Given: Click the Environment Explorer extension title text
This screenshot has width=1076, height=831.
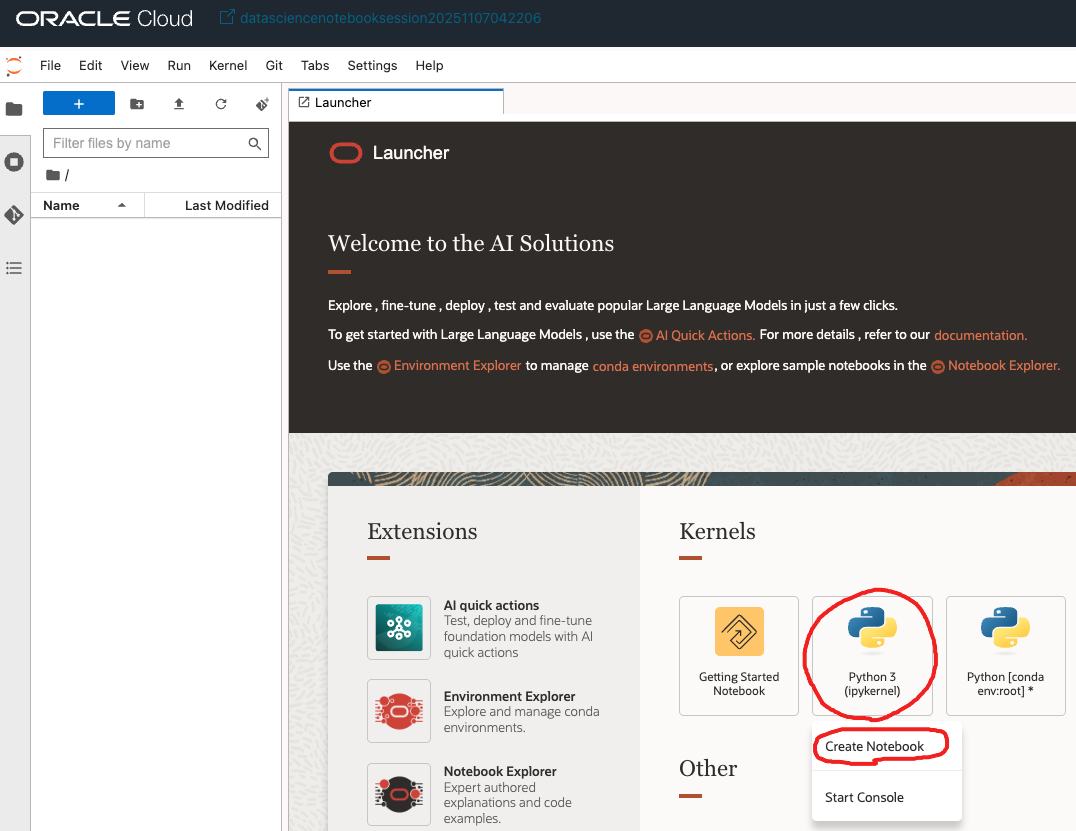Looking at the screenshot, I should [509, 697].
